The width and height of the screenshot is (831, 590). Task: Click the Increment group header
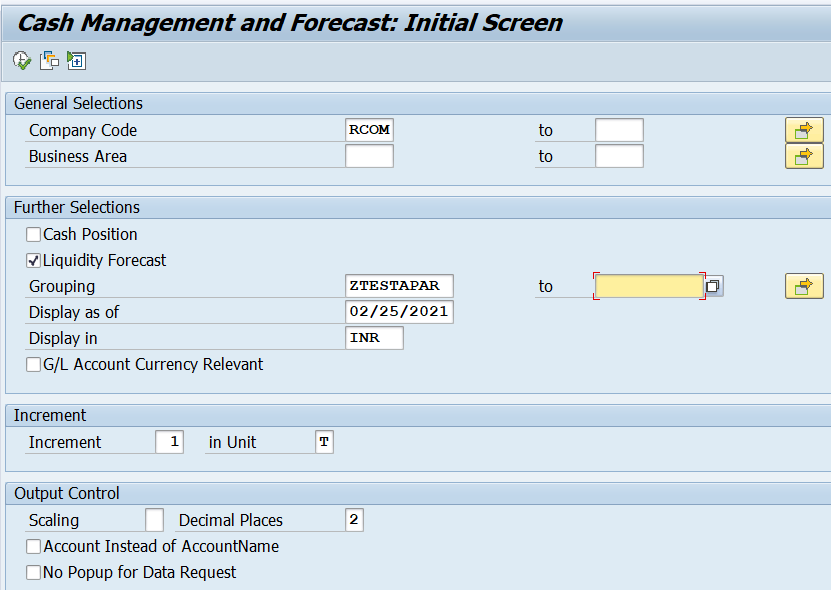[x=50, y=416]
